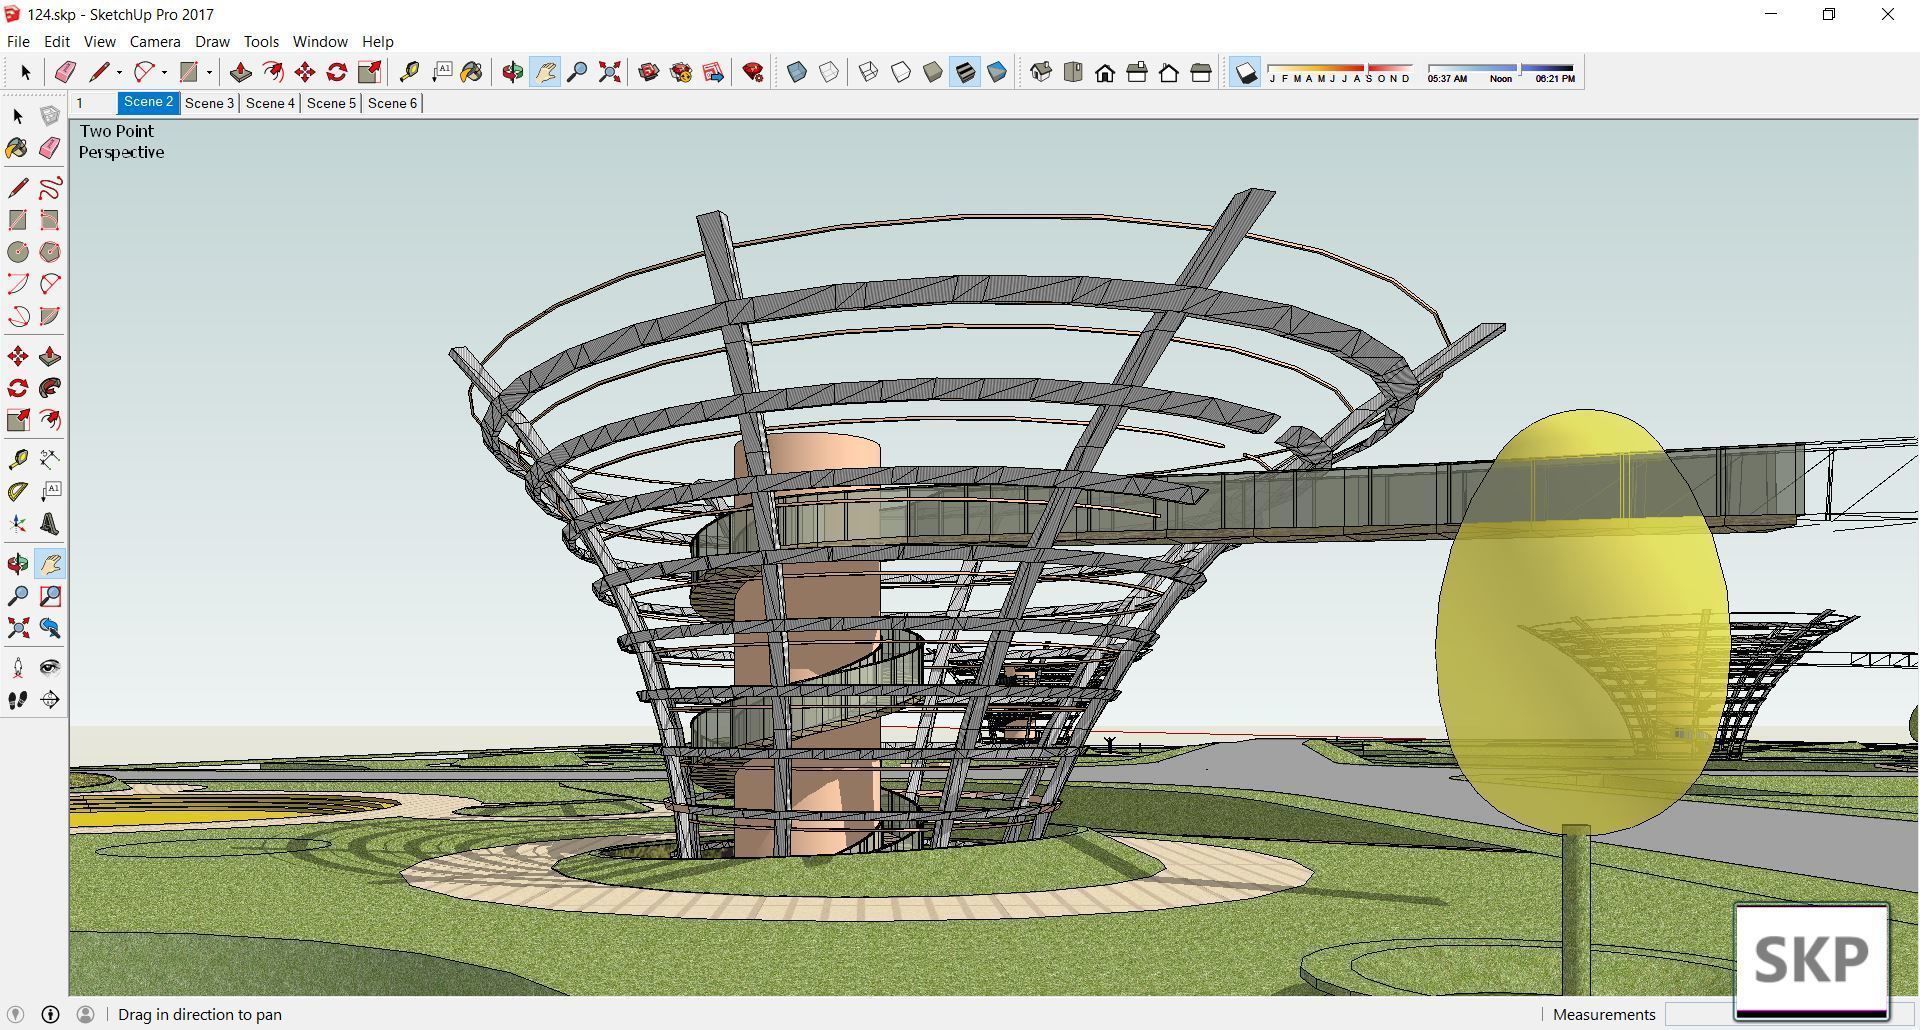Expand the Rectangle shapes dropdown arrow
This screenshot has width=1920, height=1030.
tap(209, 72)
